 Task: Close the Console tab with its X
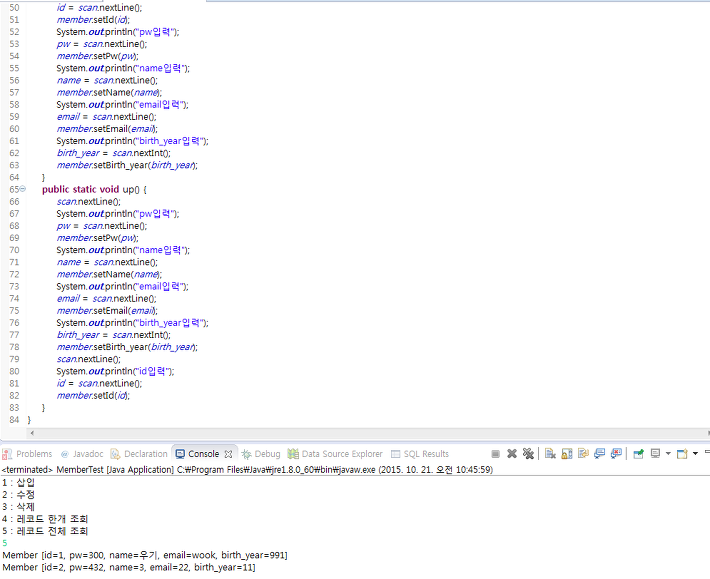(228, 454)
